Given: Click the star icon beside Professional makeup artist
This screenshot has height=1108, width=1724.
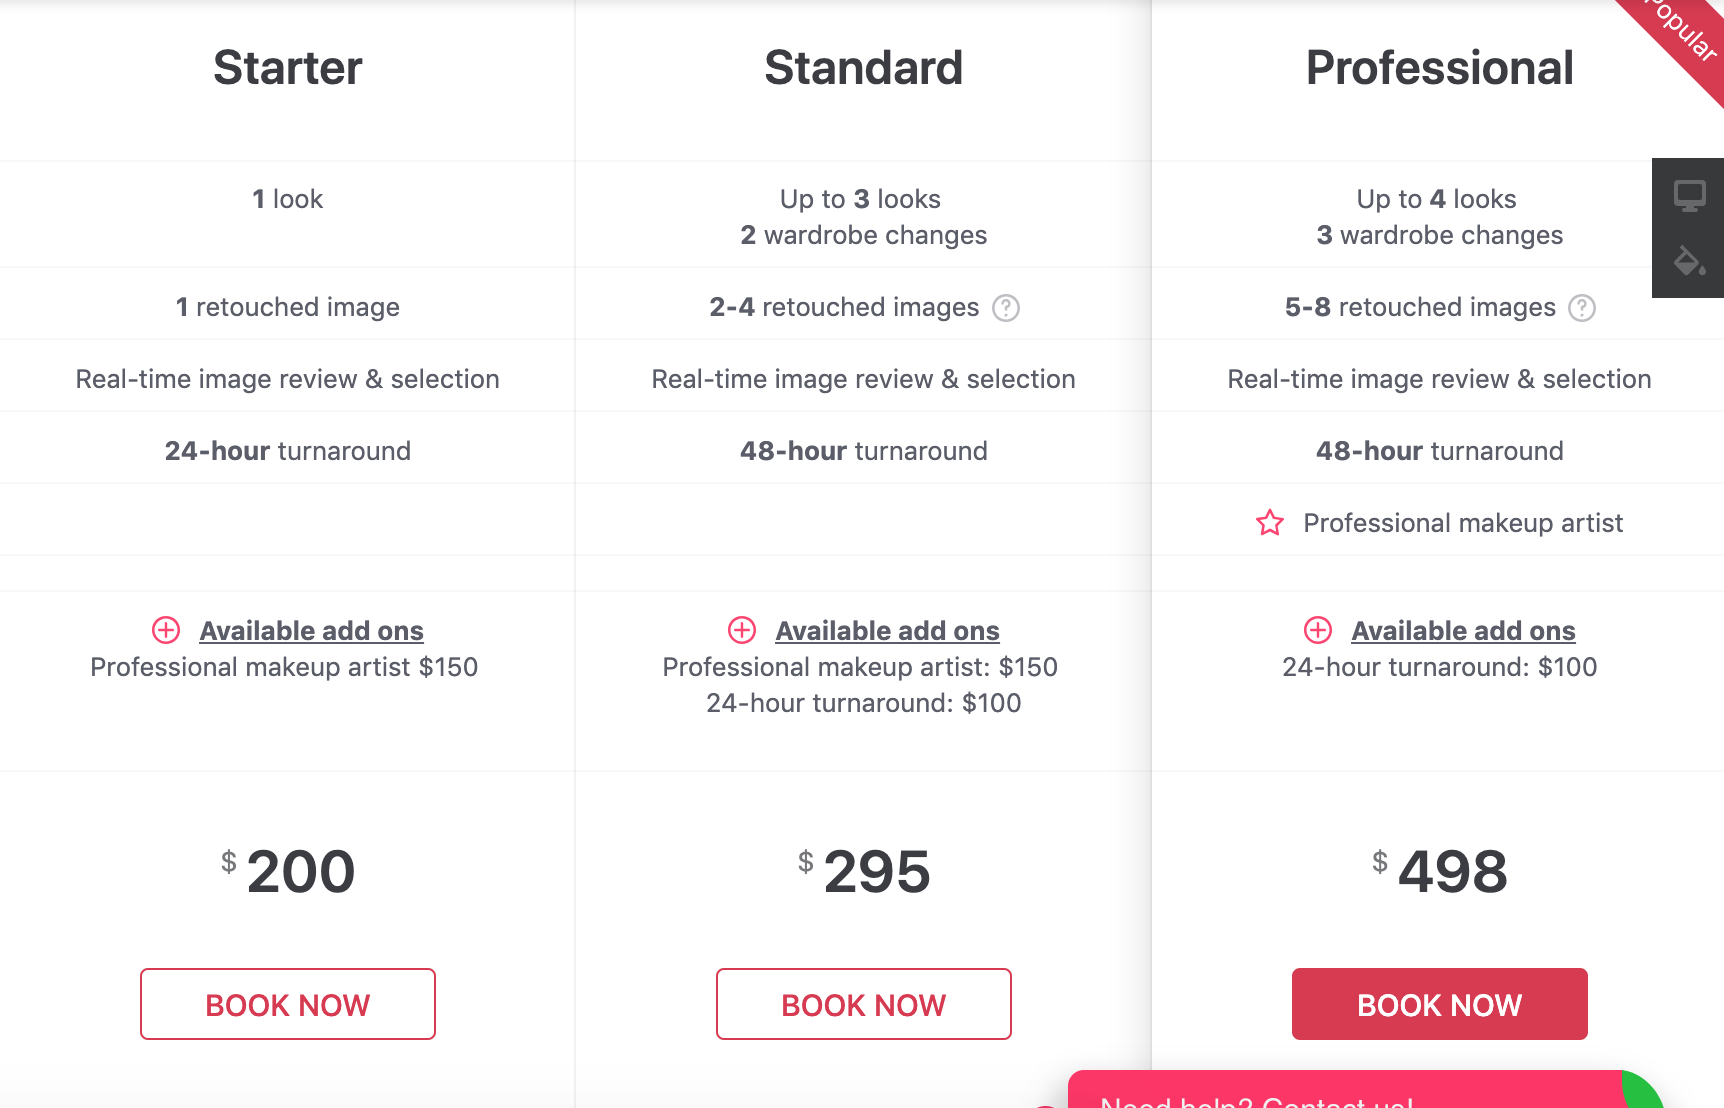Looking at the screenshot, I should [x=1270, y=523].
